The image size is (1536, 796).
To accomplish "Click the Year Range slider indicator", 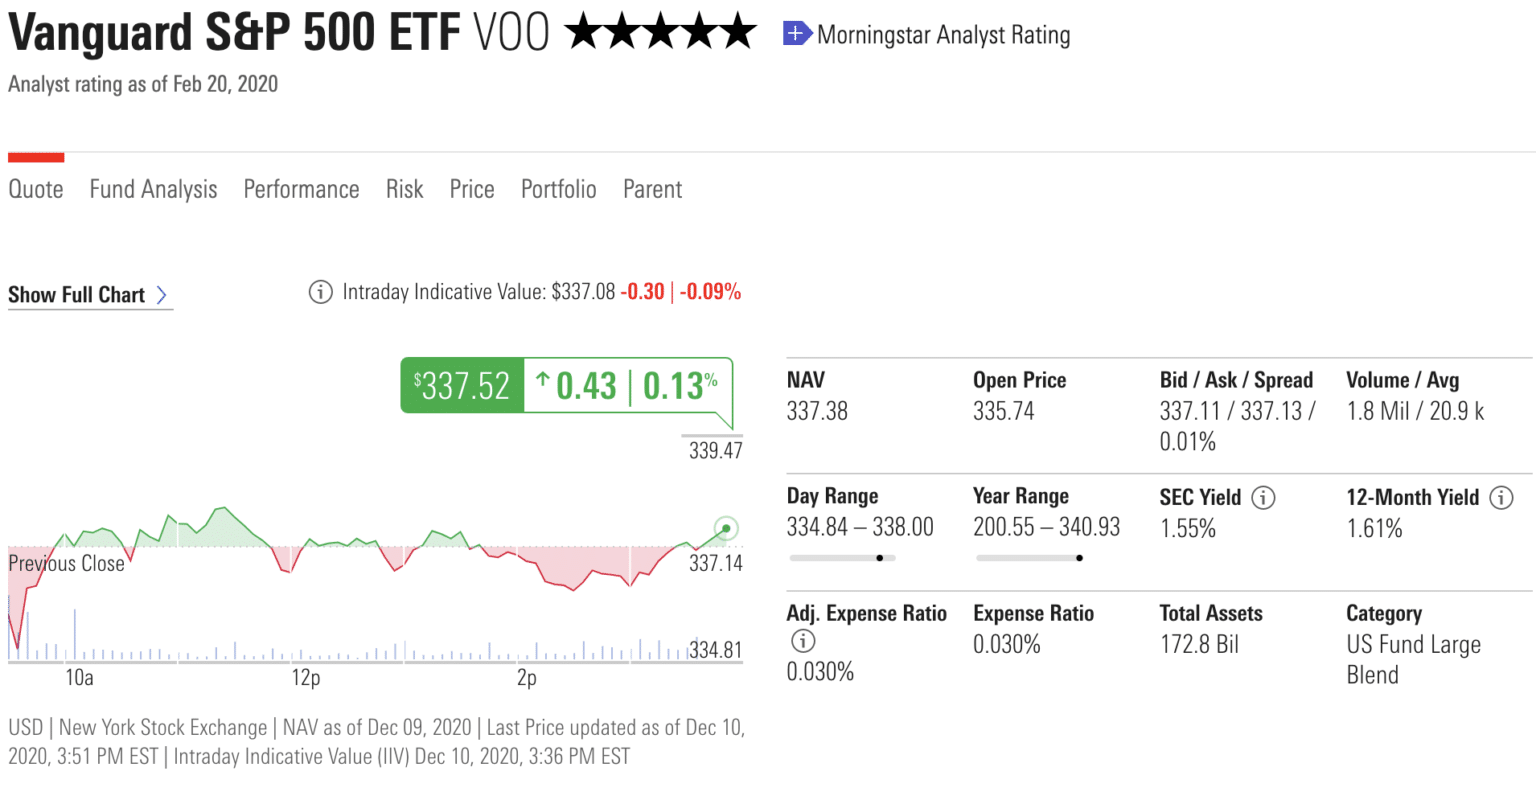I will click(x=1079, y=558).
